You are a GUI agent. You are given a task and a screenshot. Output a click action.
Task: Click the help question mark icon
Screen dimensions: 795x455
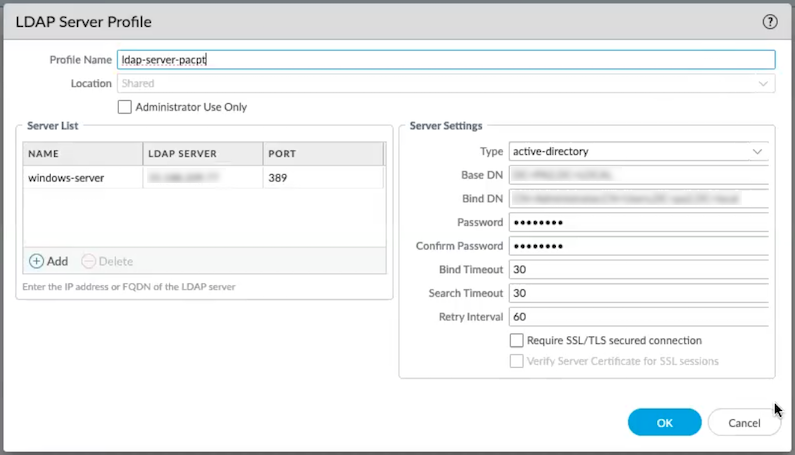(769, 21)
